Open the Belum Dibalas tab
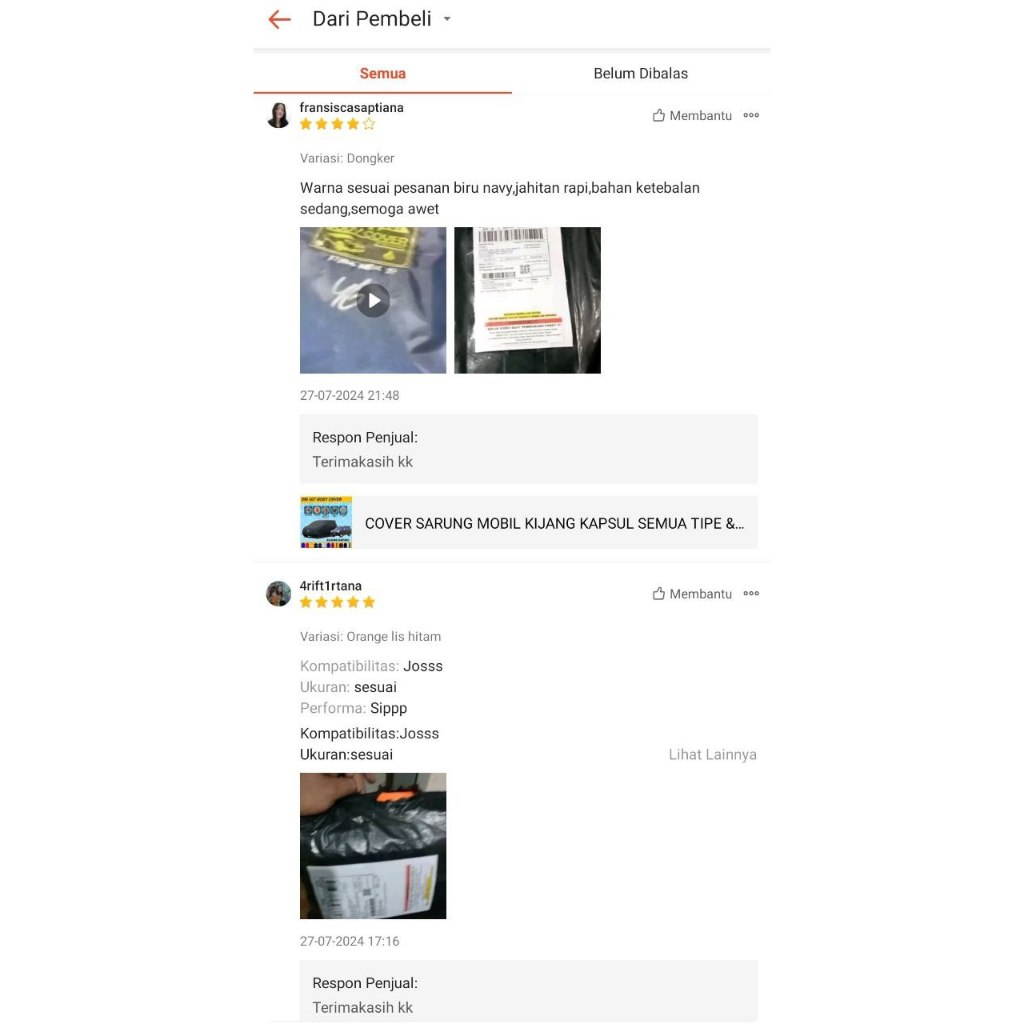This screenshot has width=1024, height=1024. (x=641, y=73)
